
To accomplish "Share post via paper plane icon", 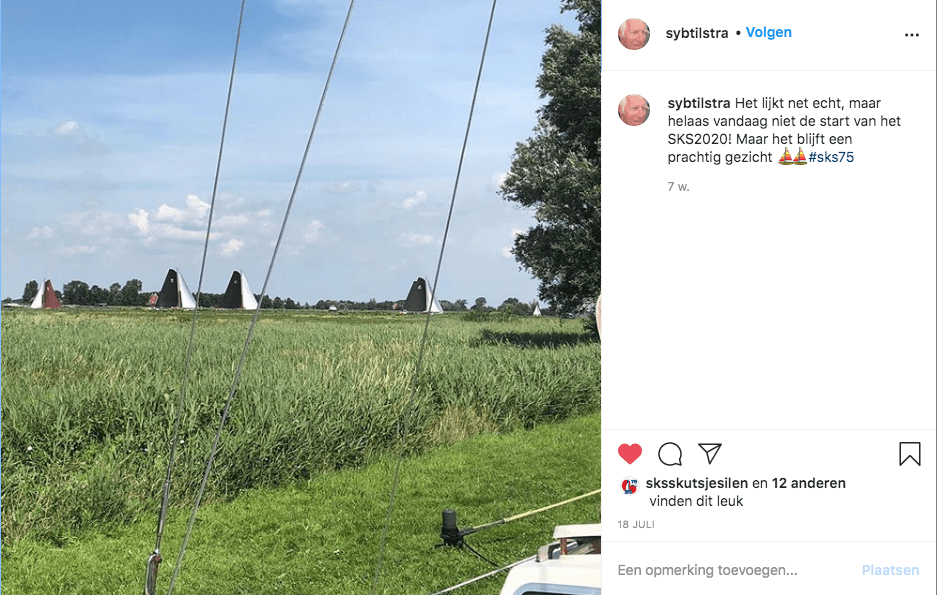I will (x=710, y=453).
